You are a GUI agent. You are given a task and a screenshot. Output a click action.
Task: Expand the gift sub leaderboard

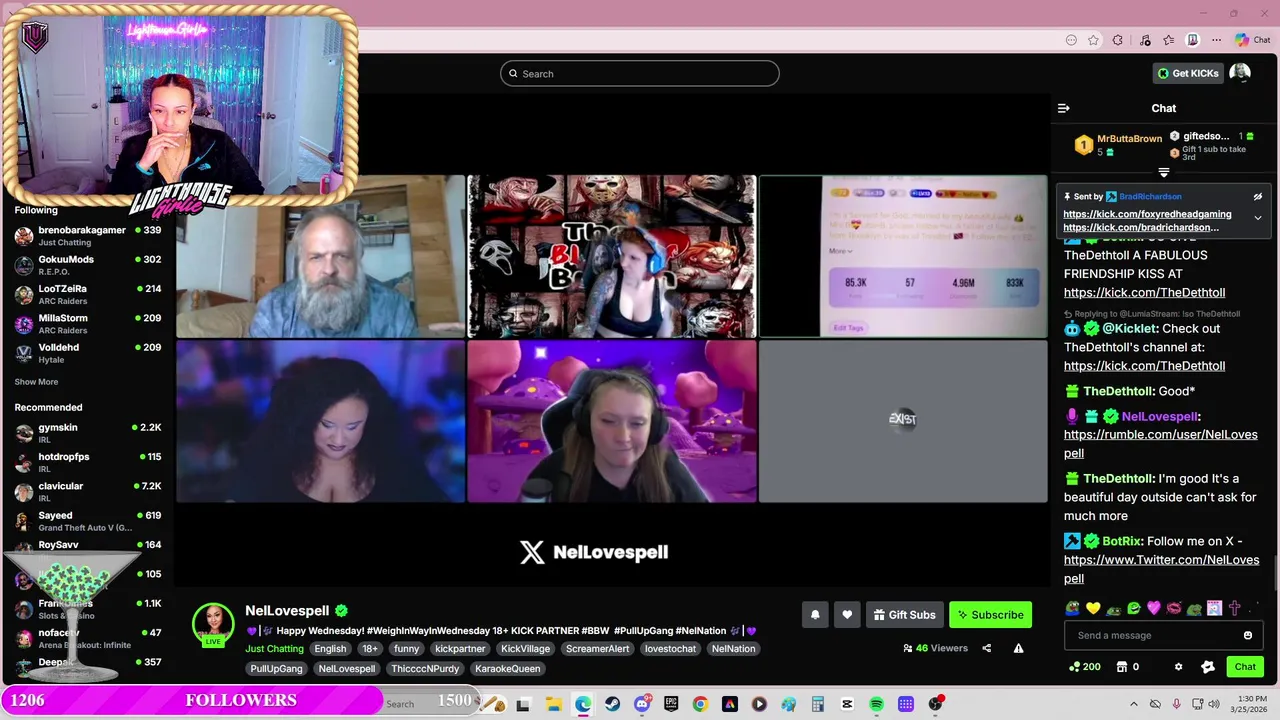click(x=1163, y=173)
